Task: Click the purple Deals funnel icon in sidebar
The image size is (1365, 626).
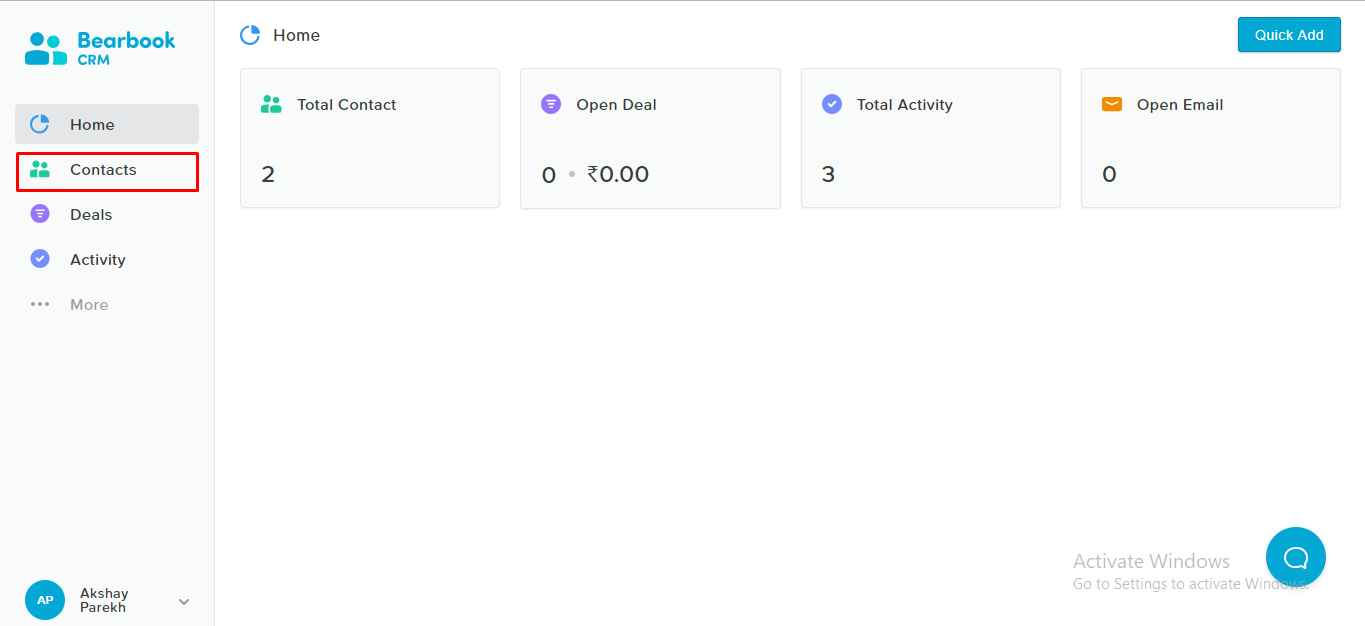Action: tap(40, 214)
